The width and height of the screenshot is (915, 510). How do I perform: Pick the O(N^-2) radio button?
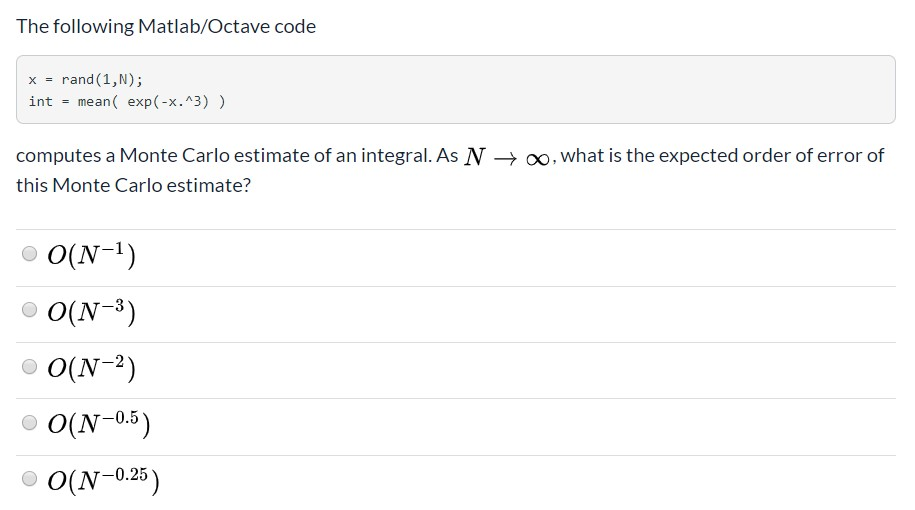pyautogui.click(x=29, y=366)
